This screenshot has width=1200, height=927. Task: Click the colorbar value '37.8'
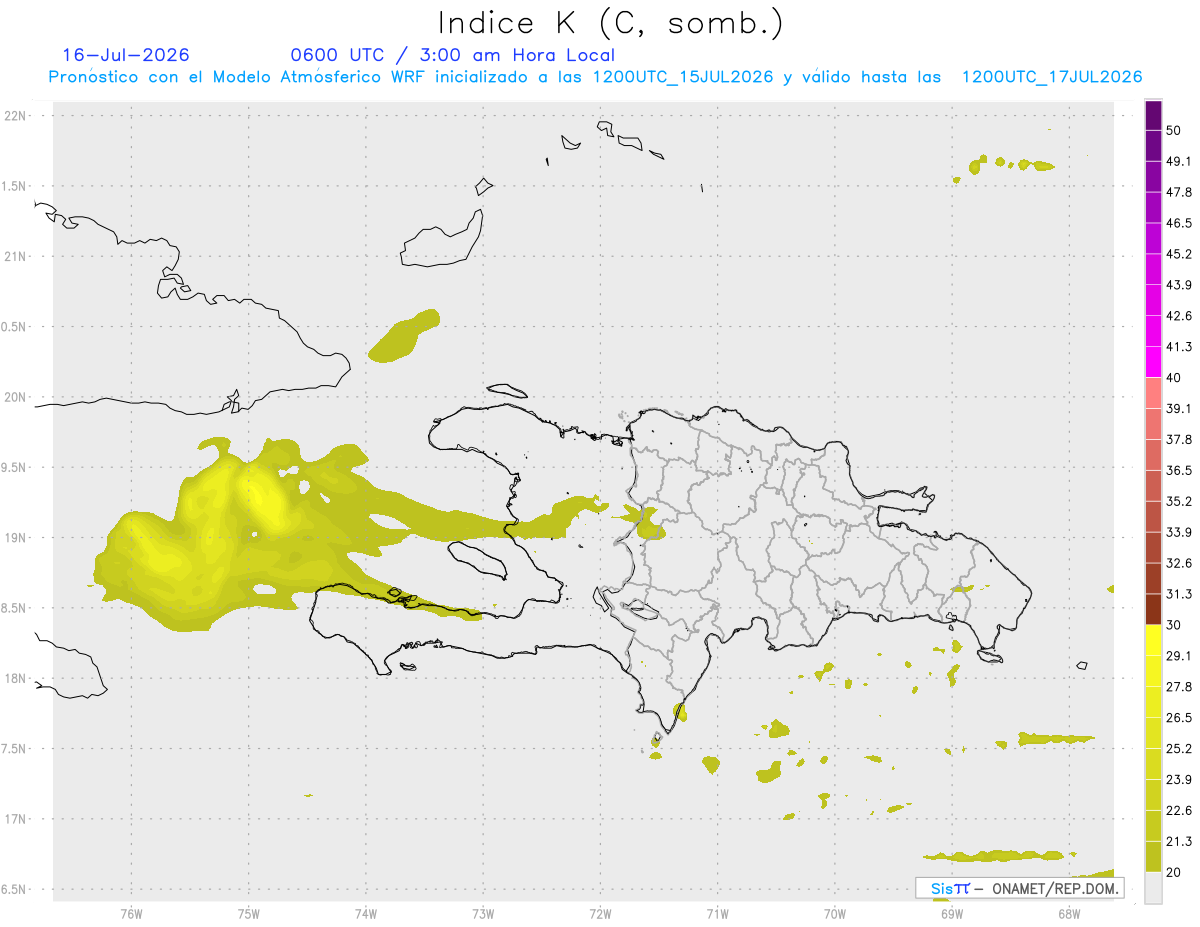pyautogui.click(x=1179, y=439)
